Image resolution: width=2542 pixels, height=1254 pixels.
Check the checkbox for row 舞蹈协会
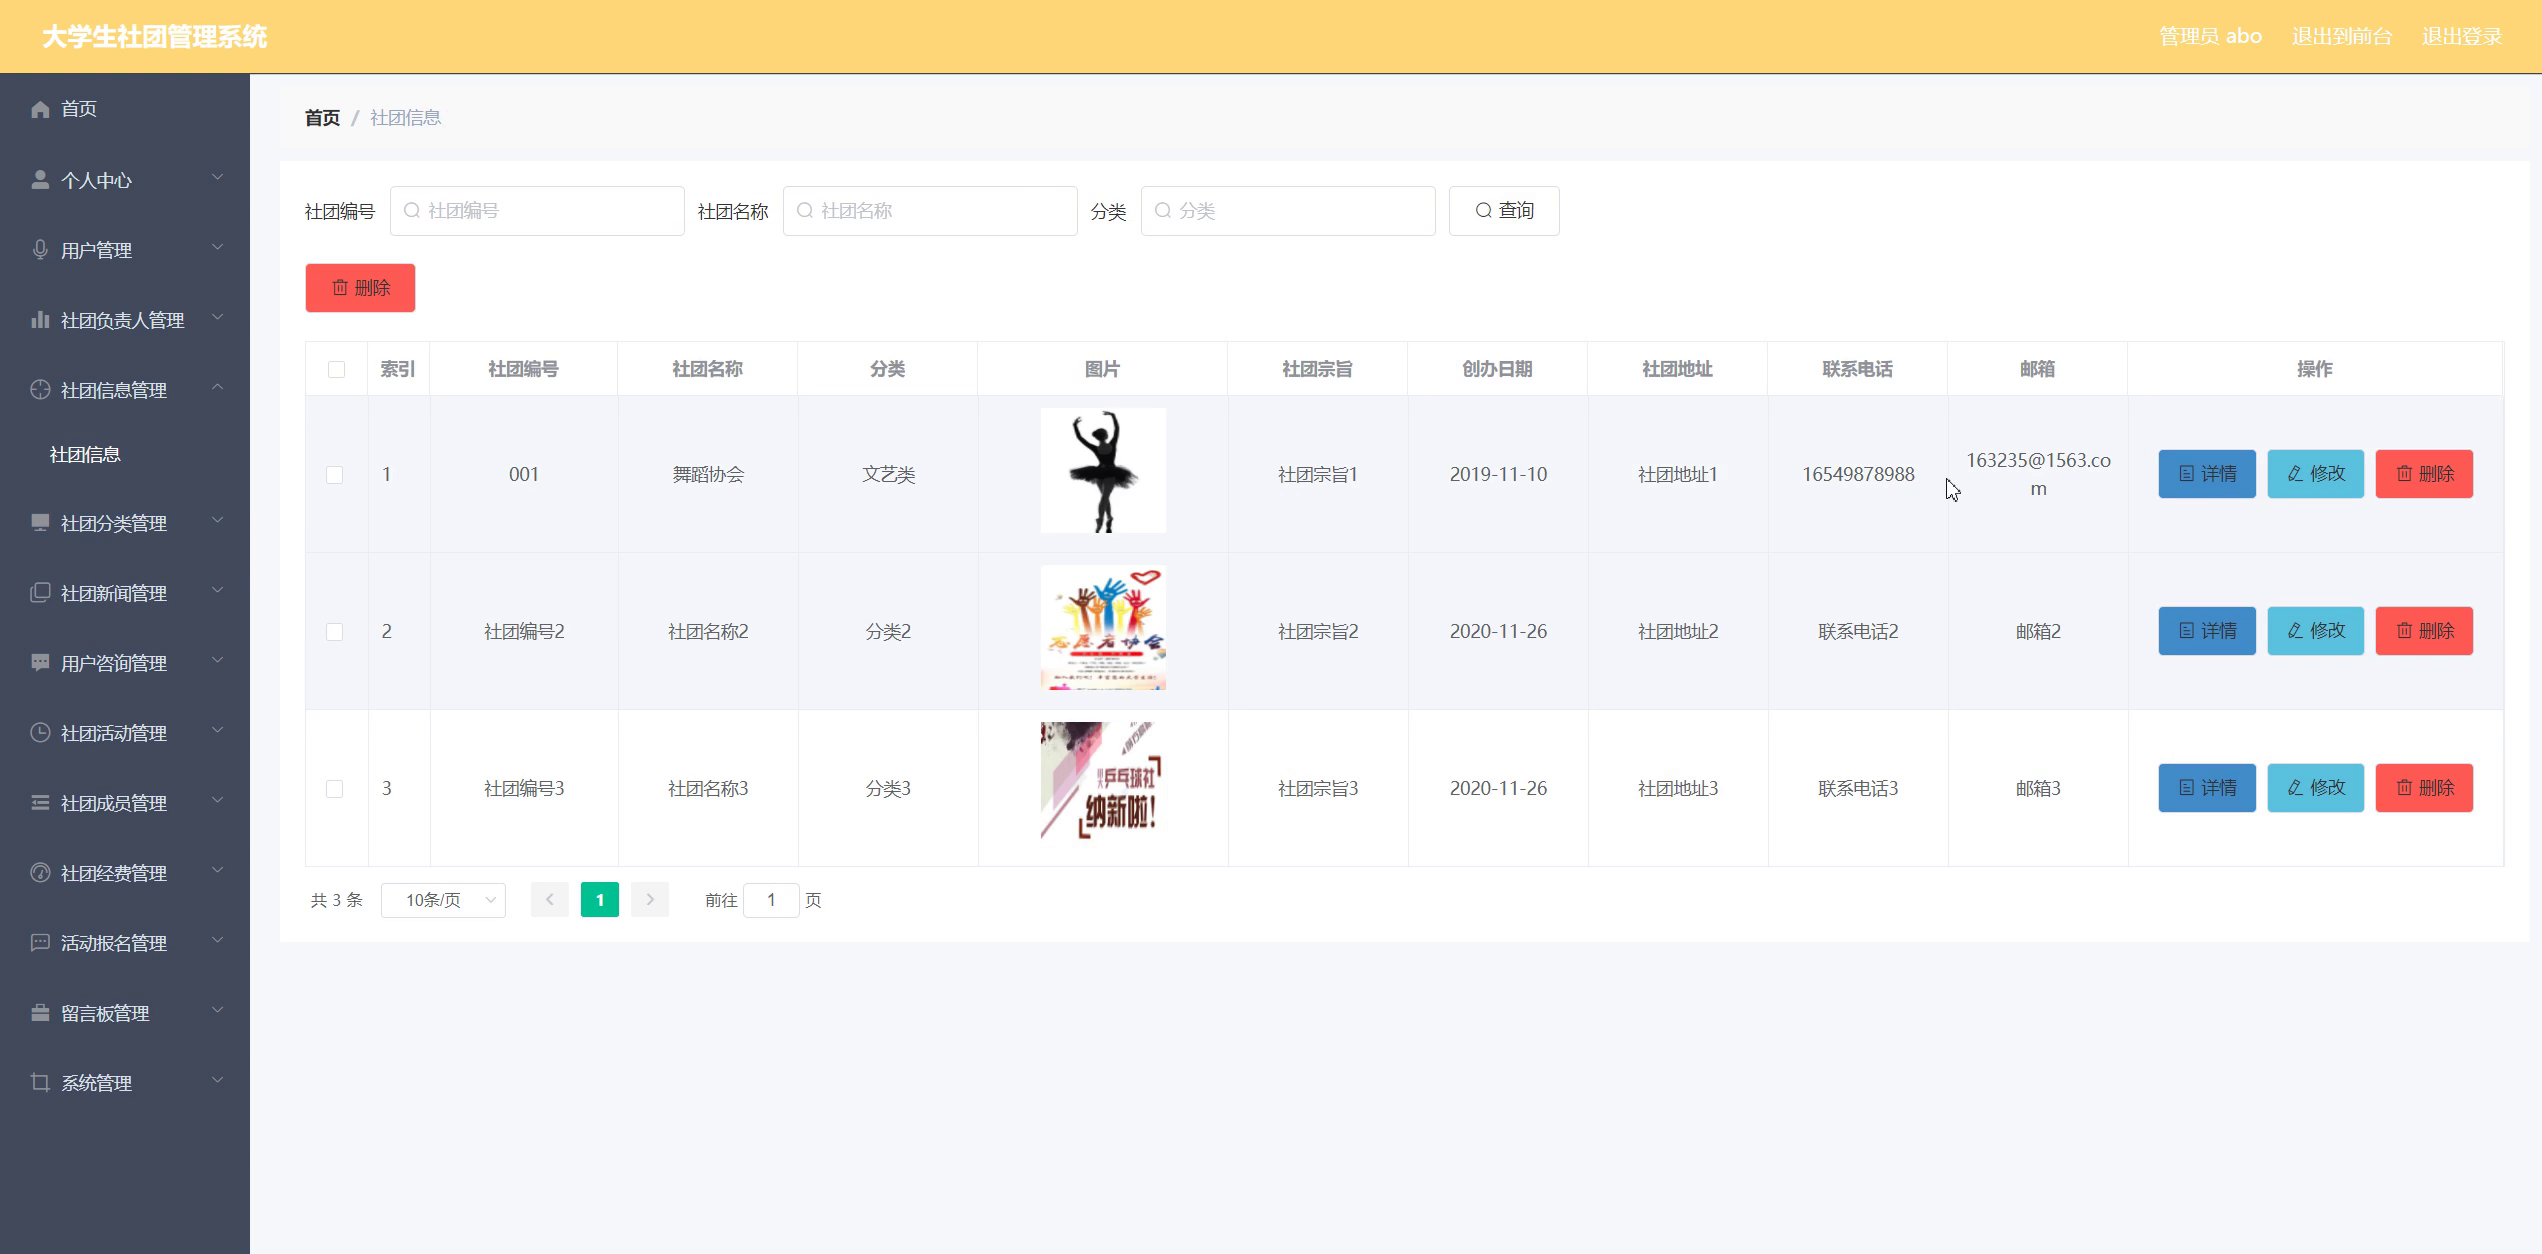pyautogui.click(x=335, y=475)
